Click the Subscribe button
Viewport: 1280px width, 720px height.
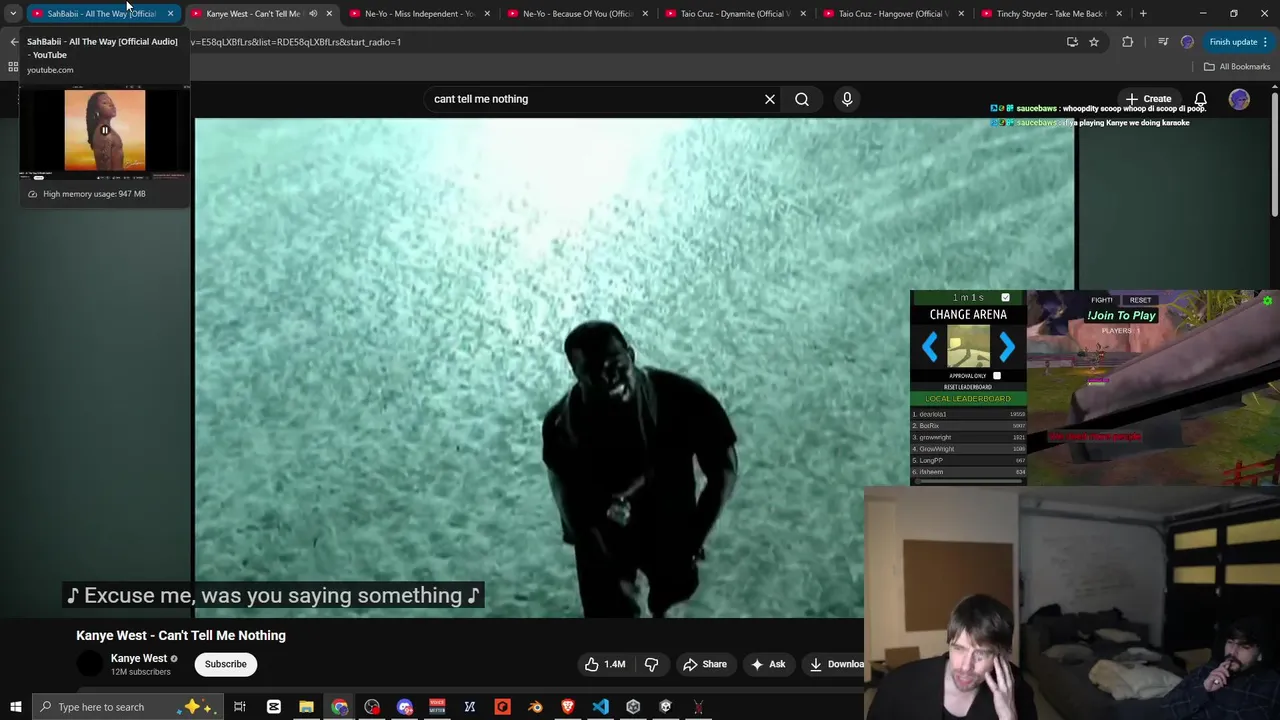[x=225, y=664]
